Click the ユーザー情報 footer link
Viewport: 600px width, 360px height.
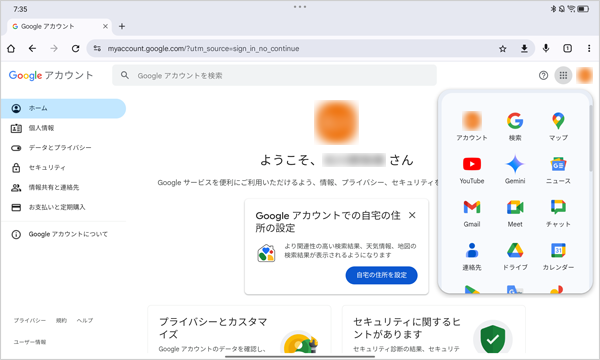30,342
